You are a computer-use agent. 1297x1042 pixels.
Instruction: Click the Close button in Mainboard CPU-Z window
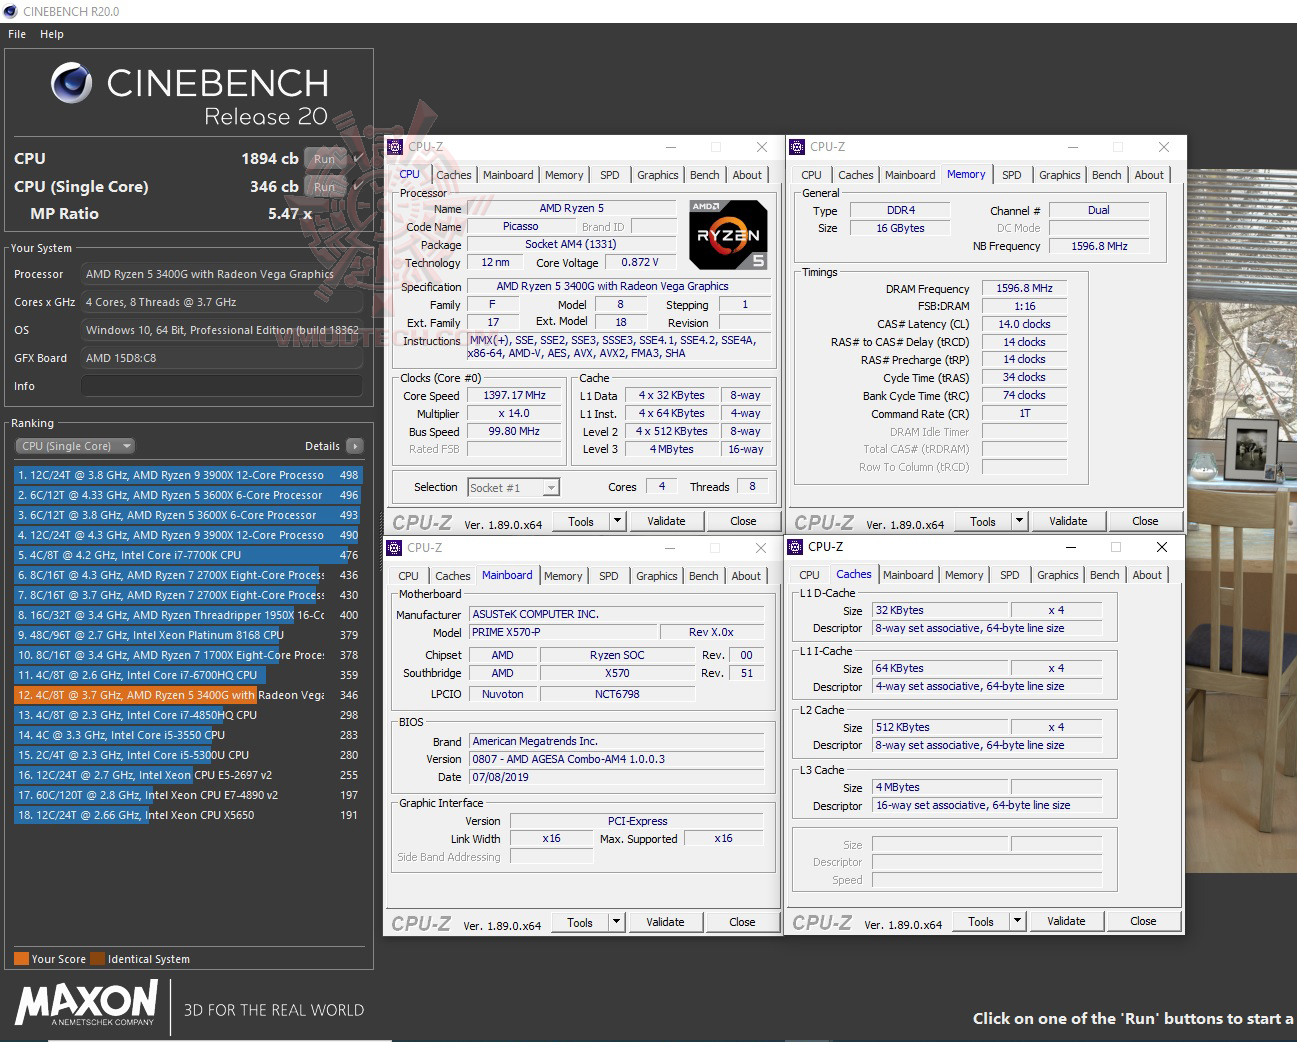click(742, 922)
